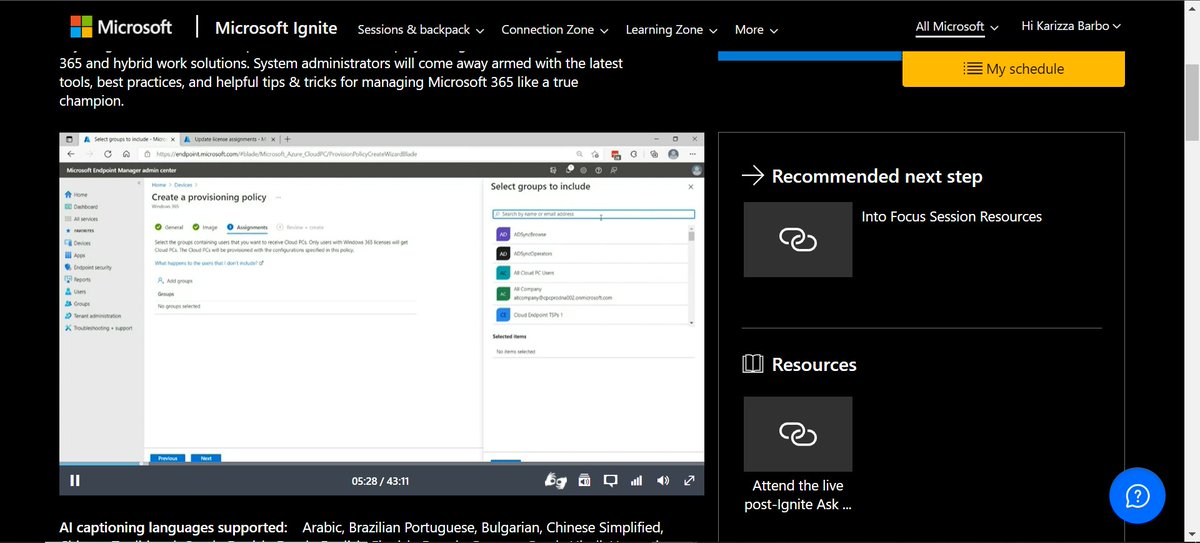Click the My schedule button
The height and width of the screenshot is (543, 1200).
click(1013, 69)
